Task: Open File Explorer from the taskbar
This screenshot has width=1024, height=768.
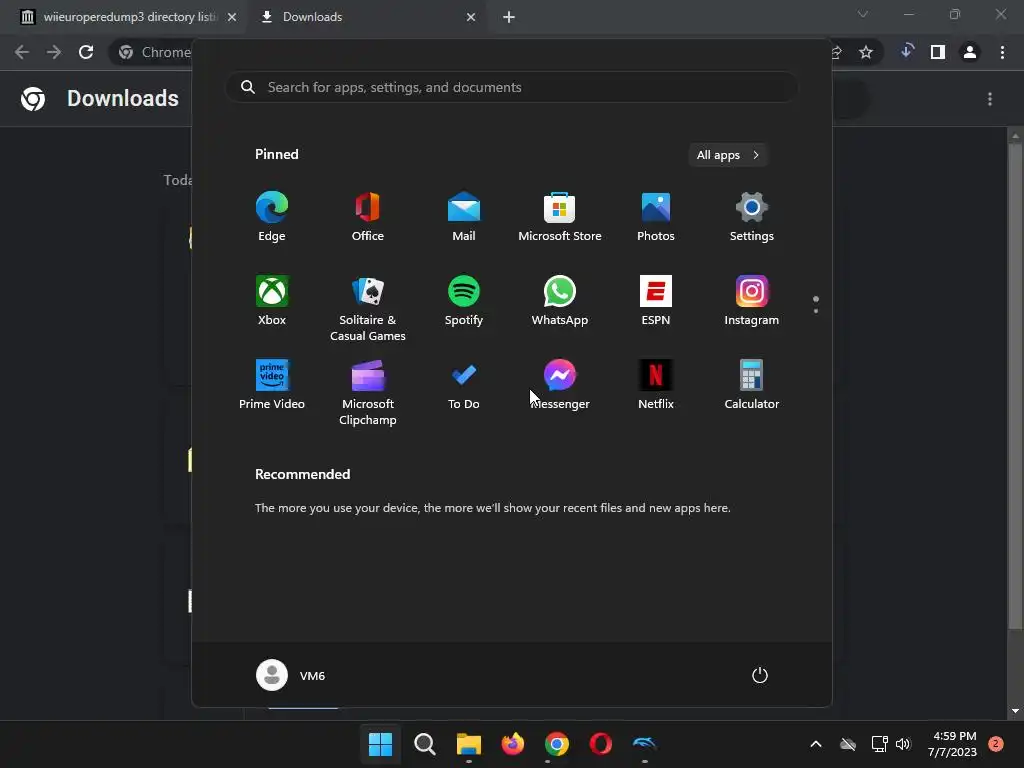Action: (x=468, y=743)
